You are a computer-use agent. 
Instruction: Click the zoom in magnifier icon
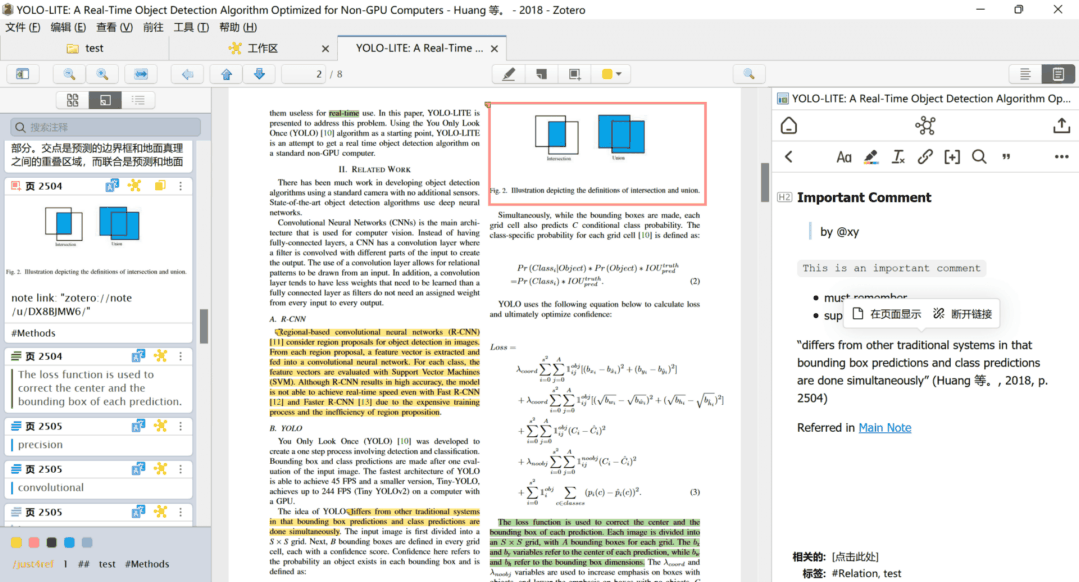click(x=102, y=74)
